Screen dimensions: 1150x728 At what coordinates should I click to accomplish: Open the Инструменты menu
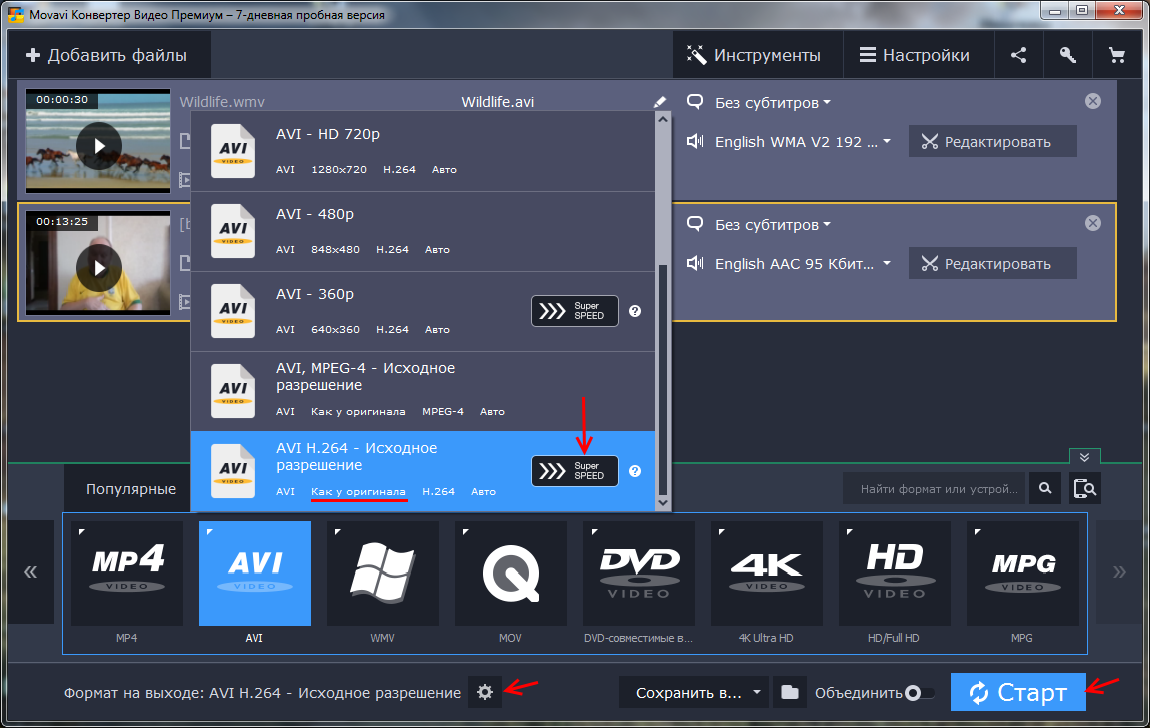(x=758, y=55)
